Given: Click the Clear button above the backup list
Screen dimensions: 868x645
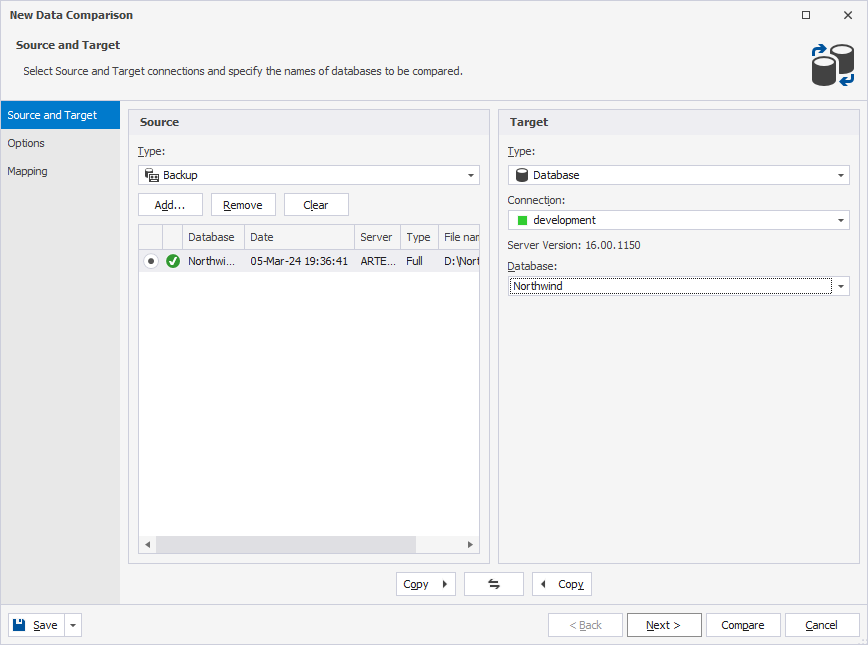Looking at the screenshot, I should point(316,204).
